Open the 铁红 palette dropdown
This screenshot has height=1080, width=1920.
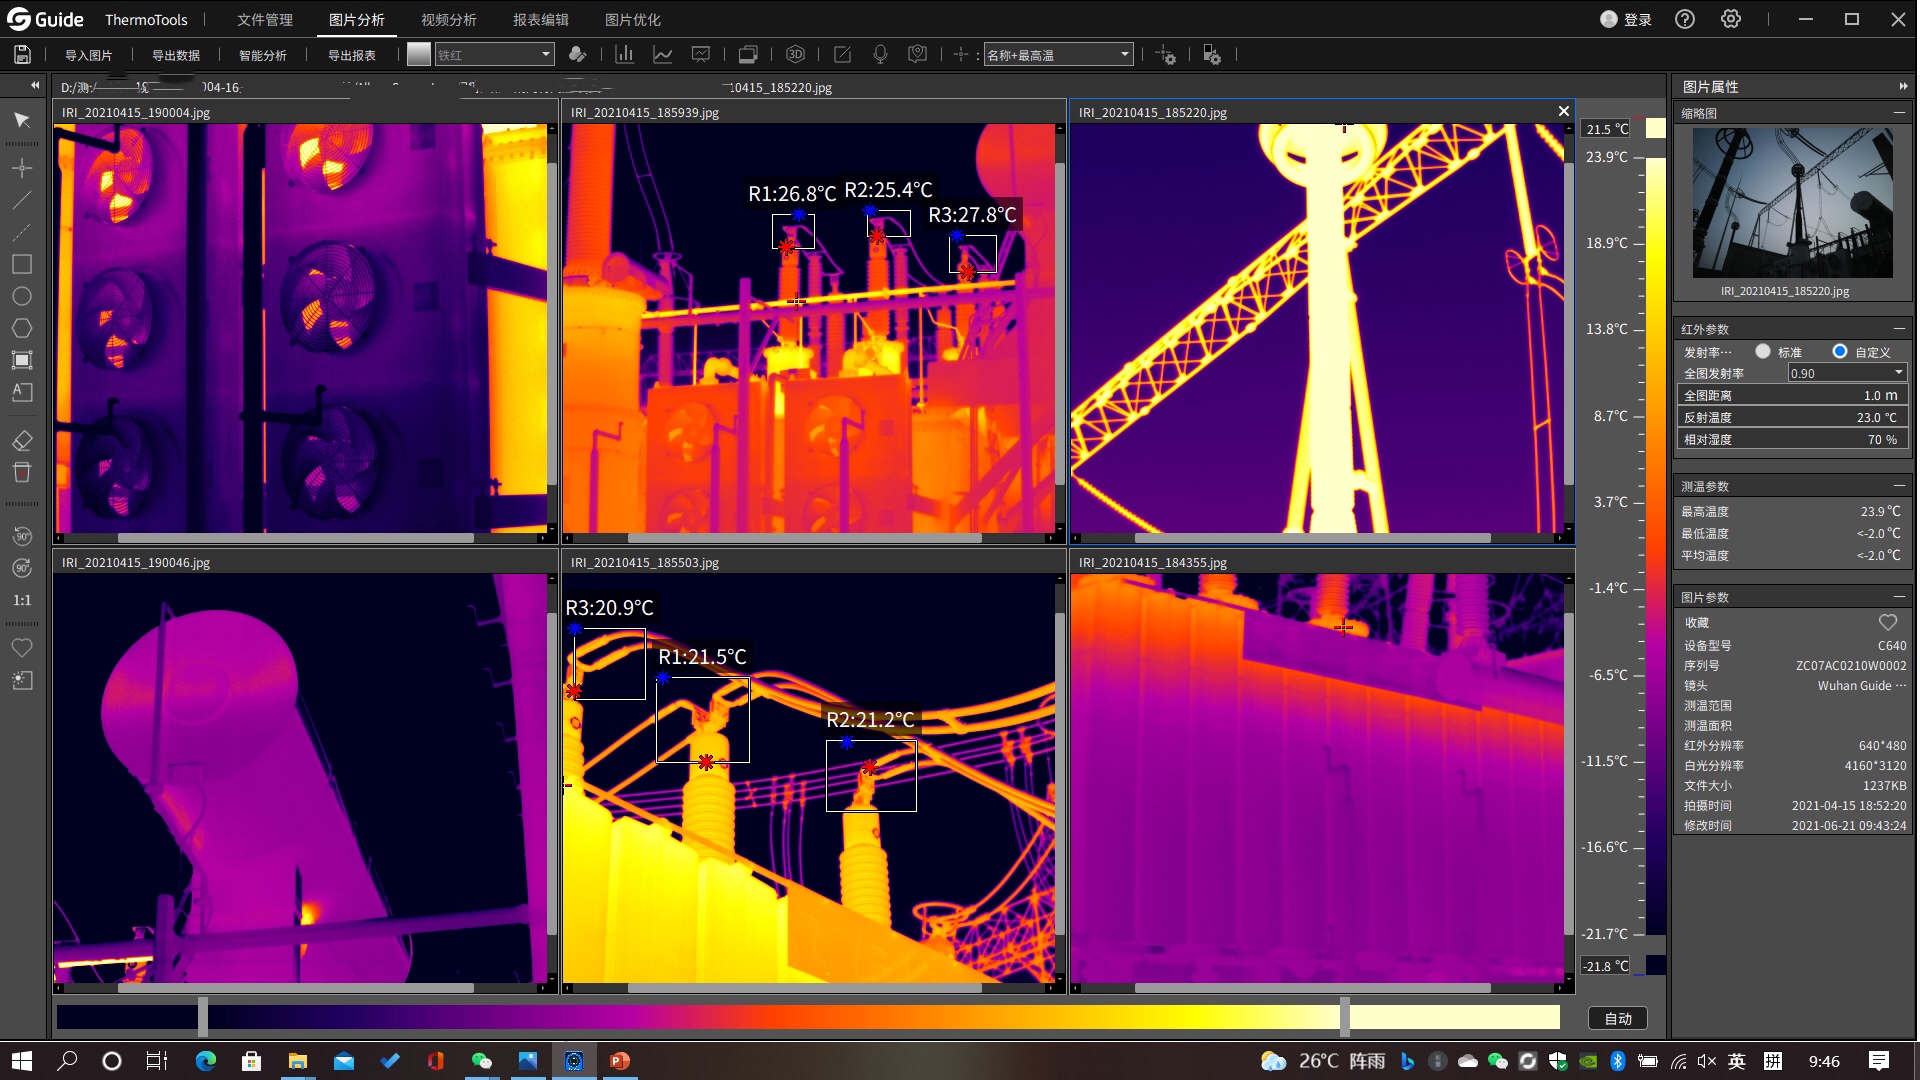(494, 55)
